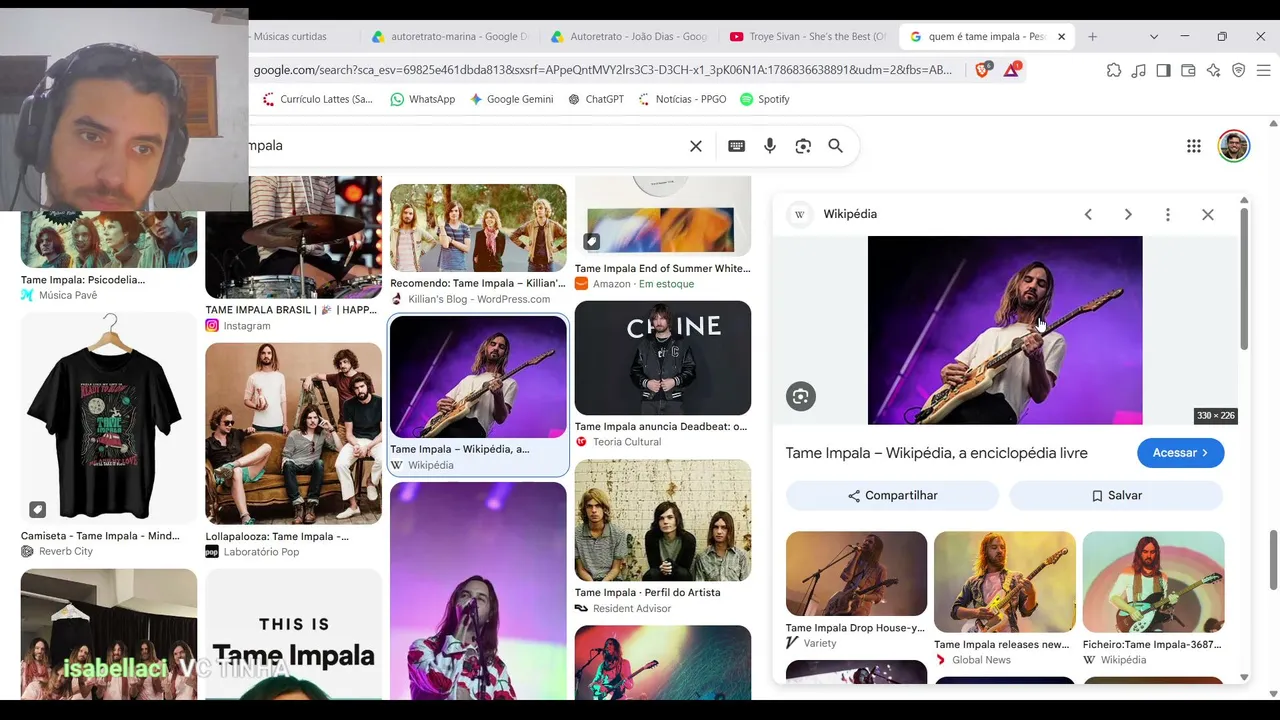This screenshot has width=1280, height=720.
Task: Switch to the 'Músicas curtidas' tab
Action: [x=290, y=37]
